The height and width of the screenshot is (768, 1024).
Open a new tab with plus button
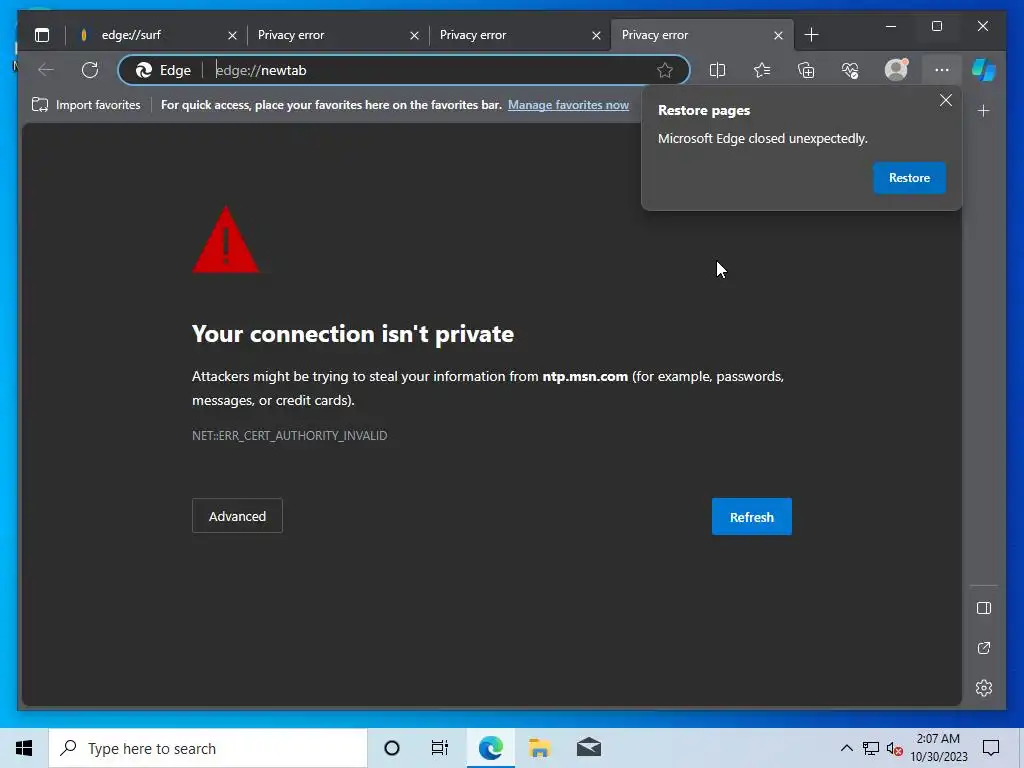811,35
